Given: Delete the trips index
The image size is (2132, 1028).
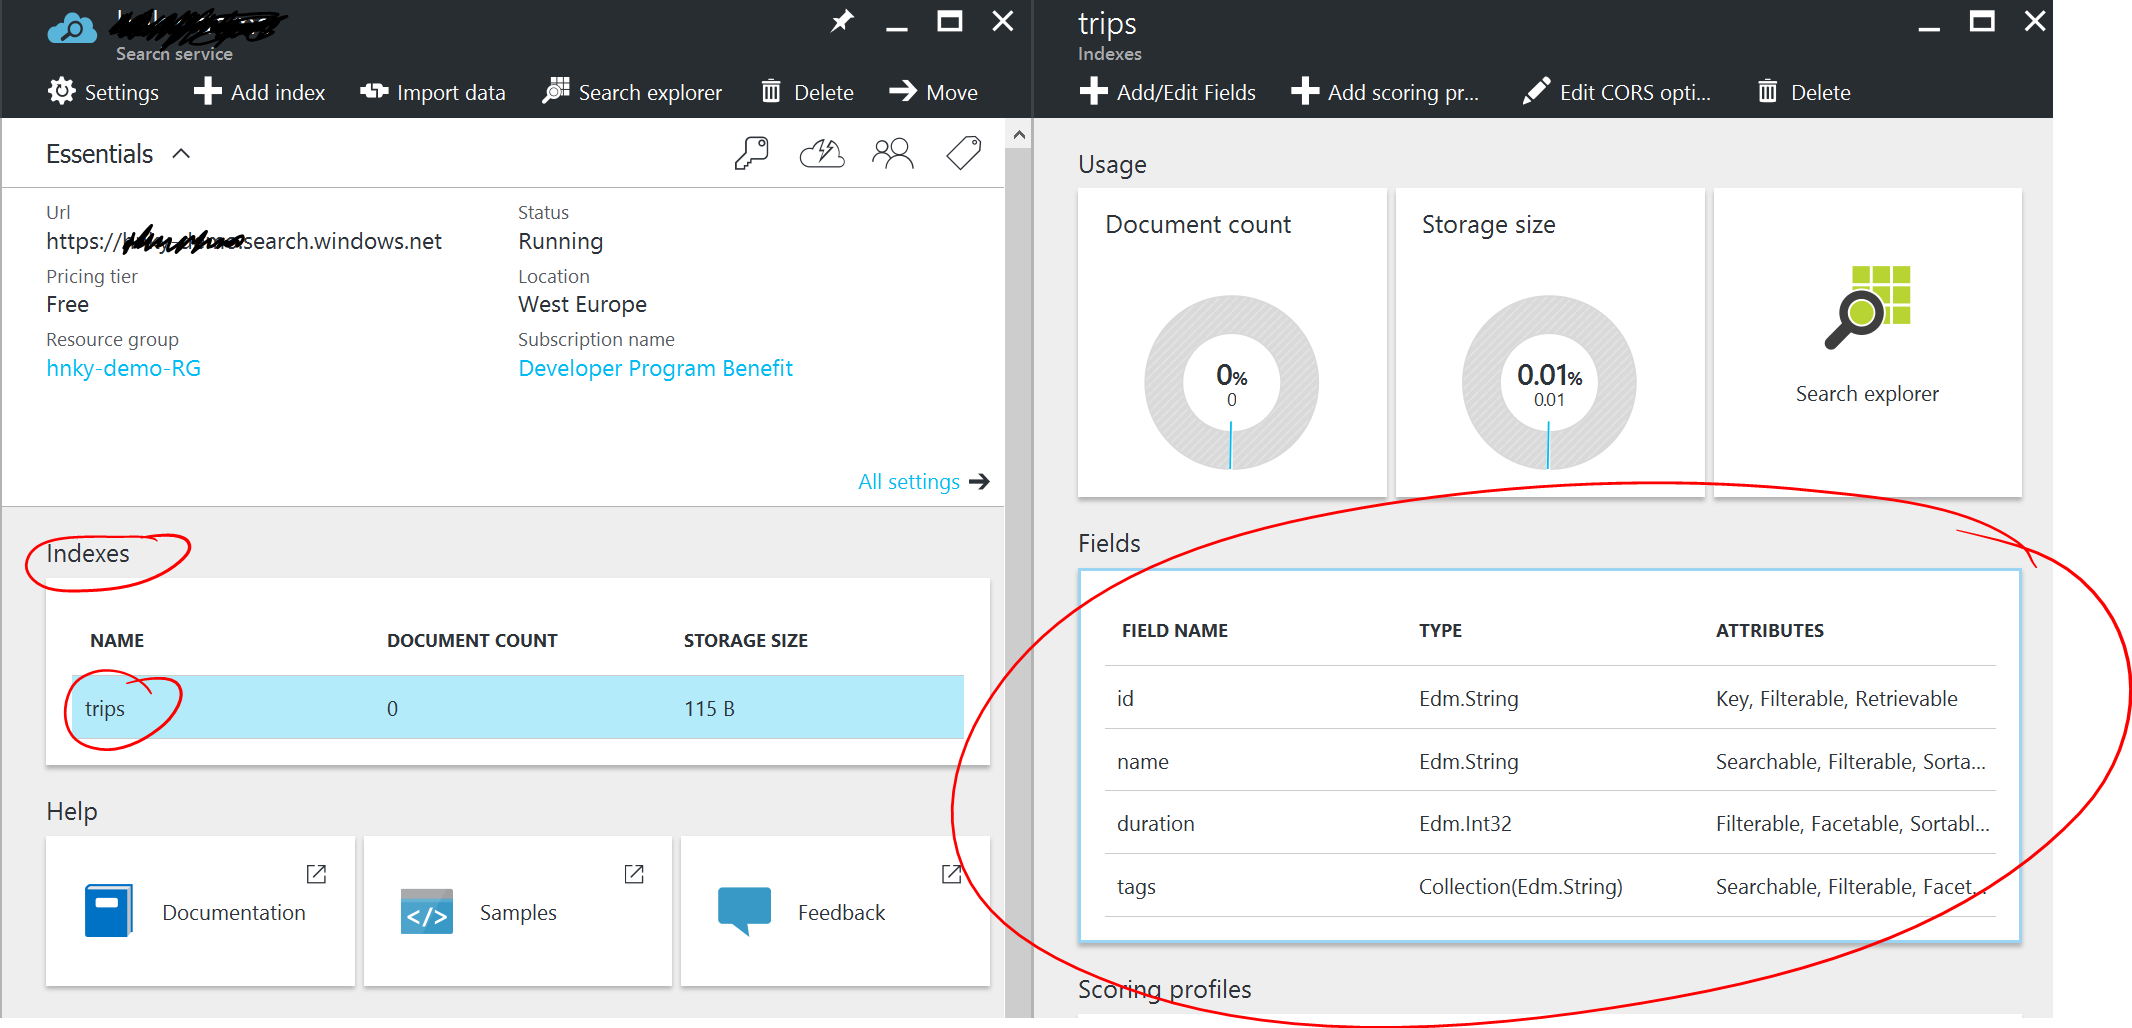Looking at the screenshot, I should [1804, 92].
